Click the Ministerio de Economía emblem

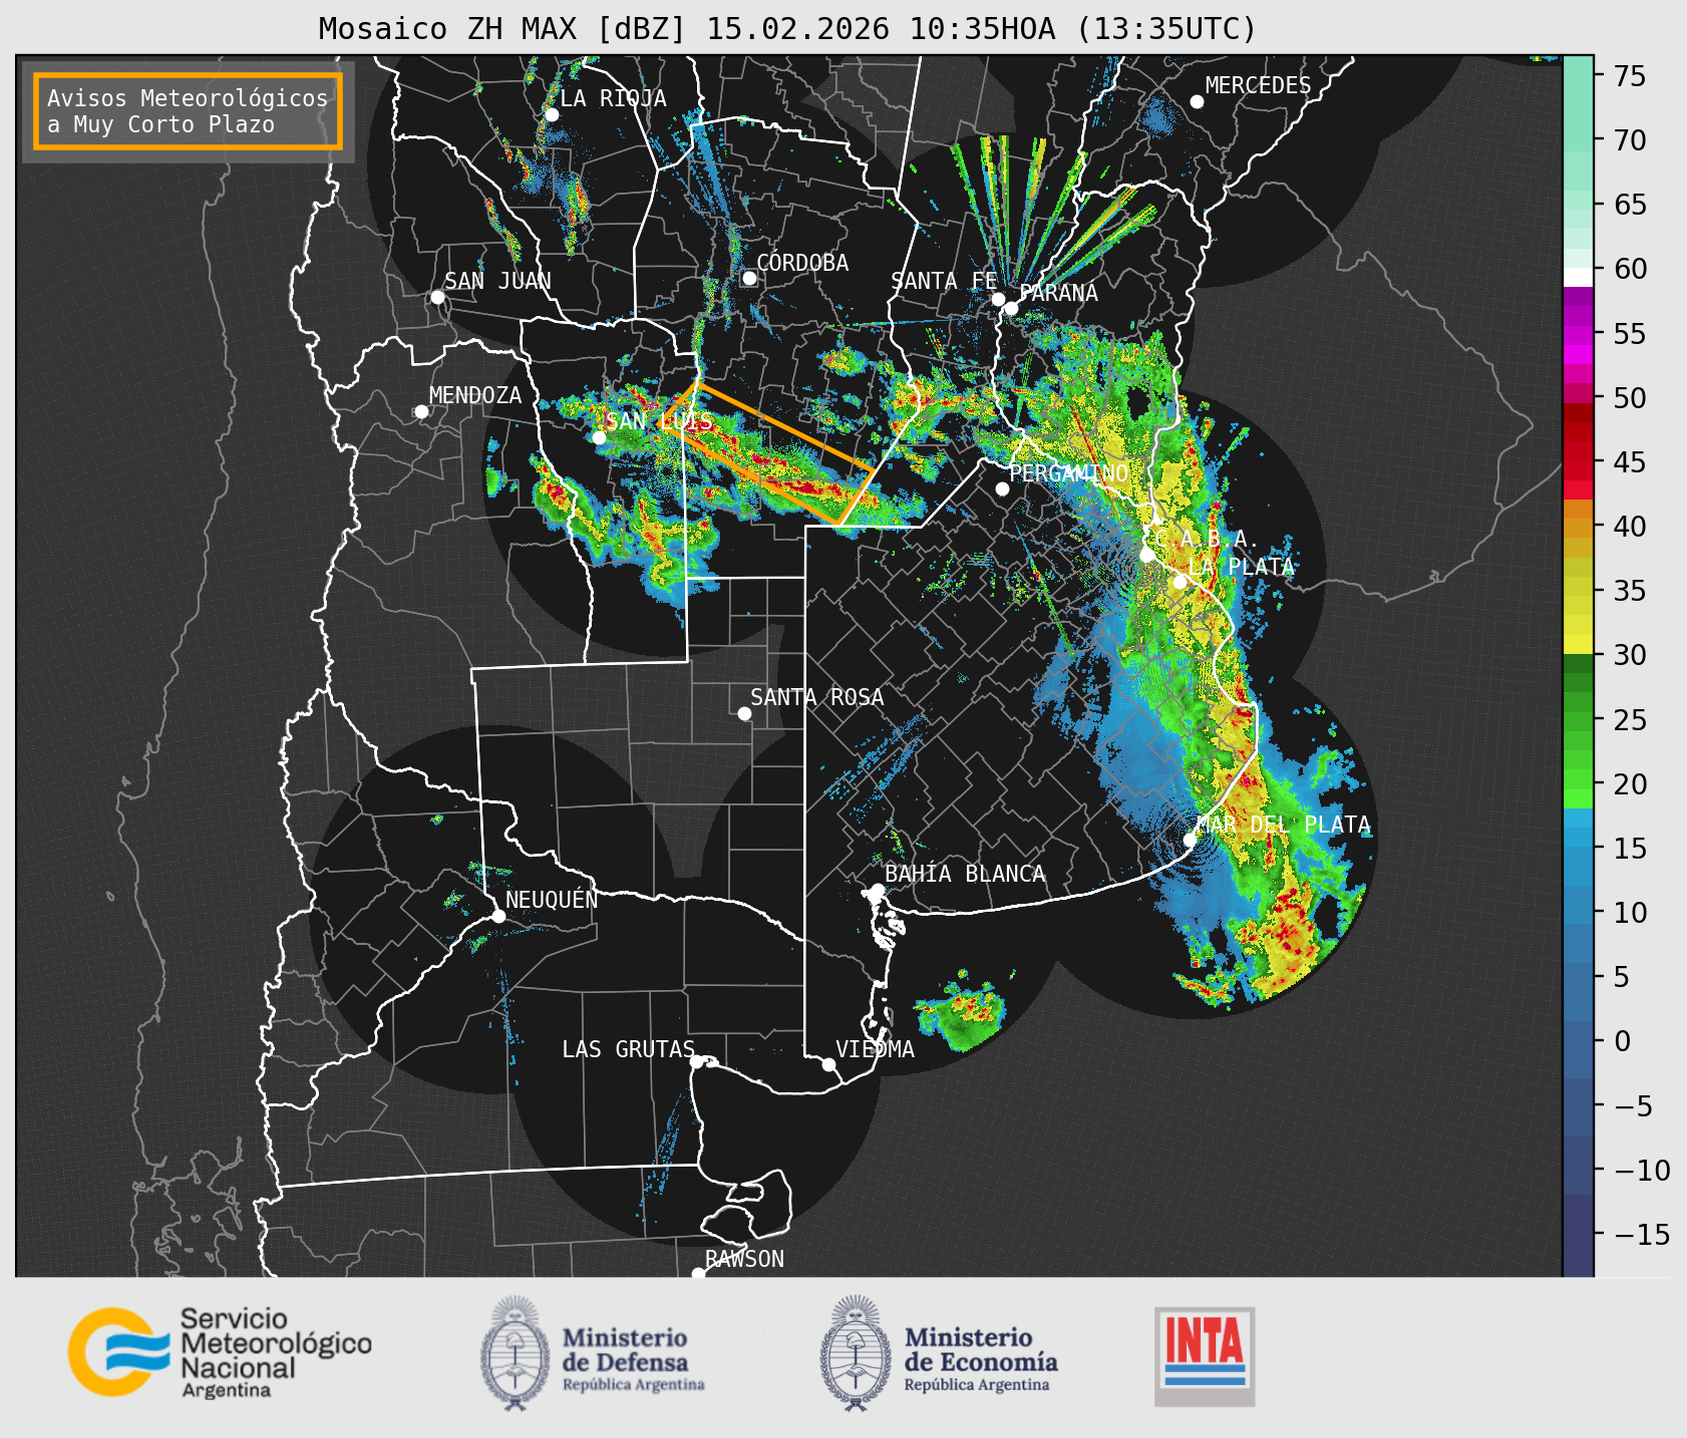tap(855, 1353)
